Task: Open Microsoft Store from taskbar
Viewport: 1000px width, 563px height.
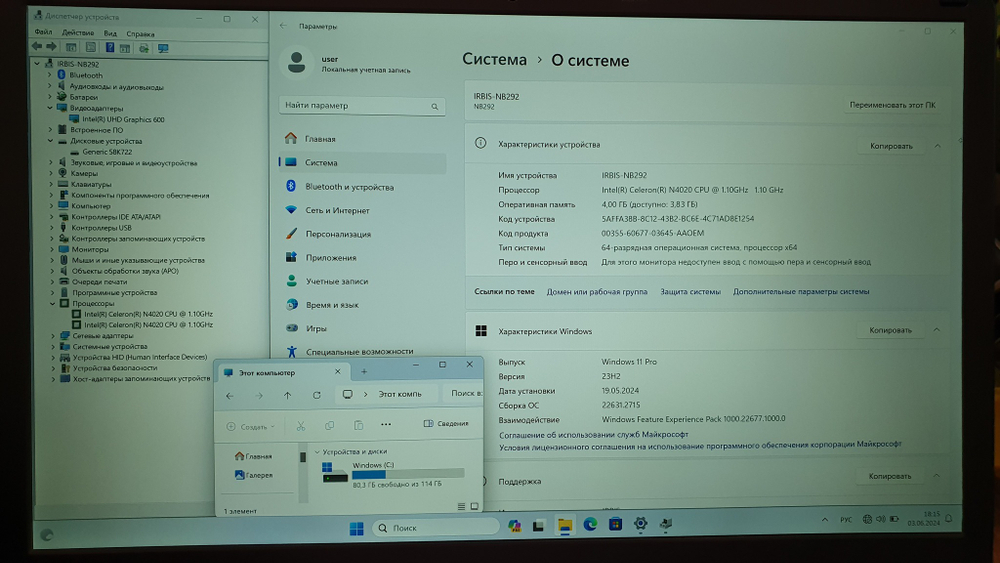Action: pyautogui.click(x=615, y=524)
